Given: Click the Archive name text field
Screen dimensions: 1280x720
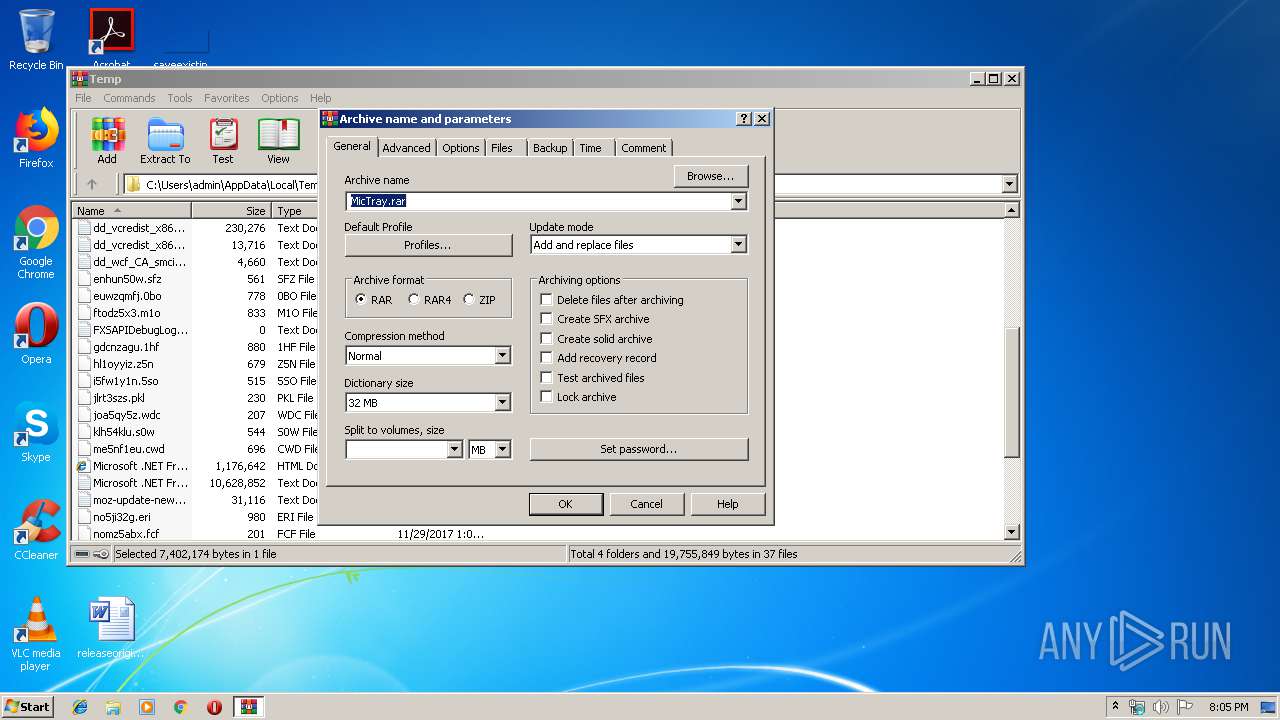Looking at the screenshot, I should pos(538,201).
